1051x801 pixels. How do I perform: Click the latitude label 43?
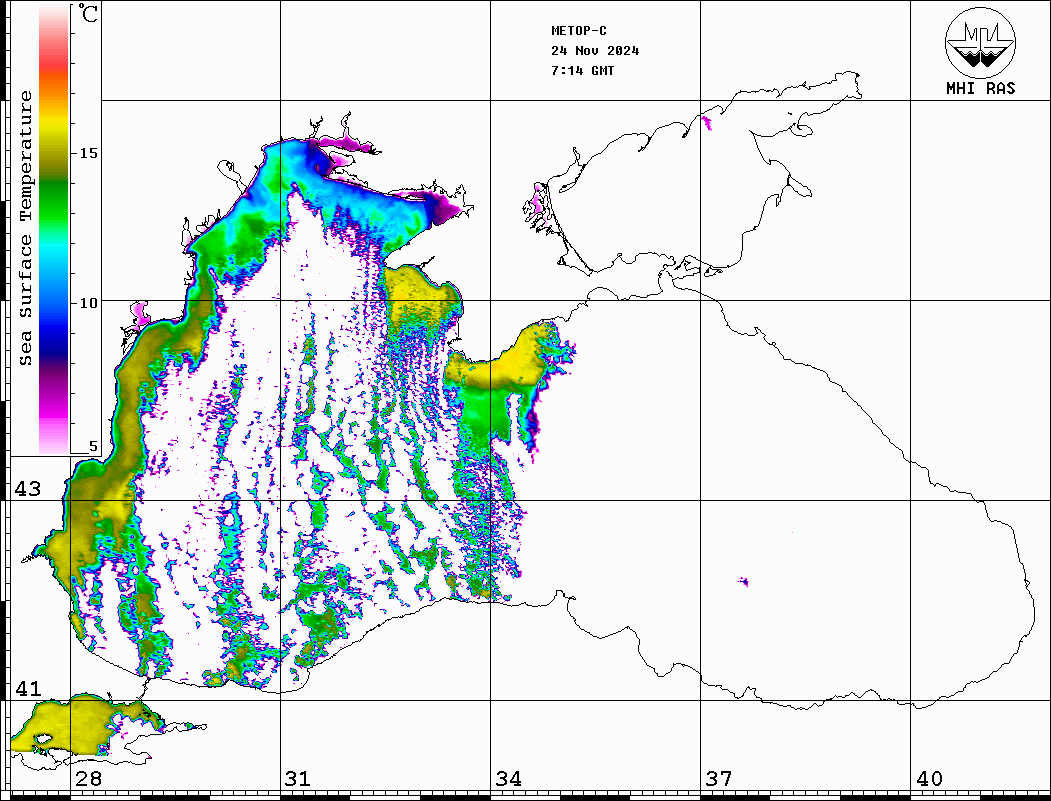28,489
